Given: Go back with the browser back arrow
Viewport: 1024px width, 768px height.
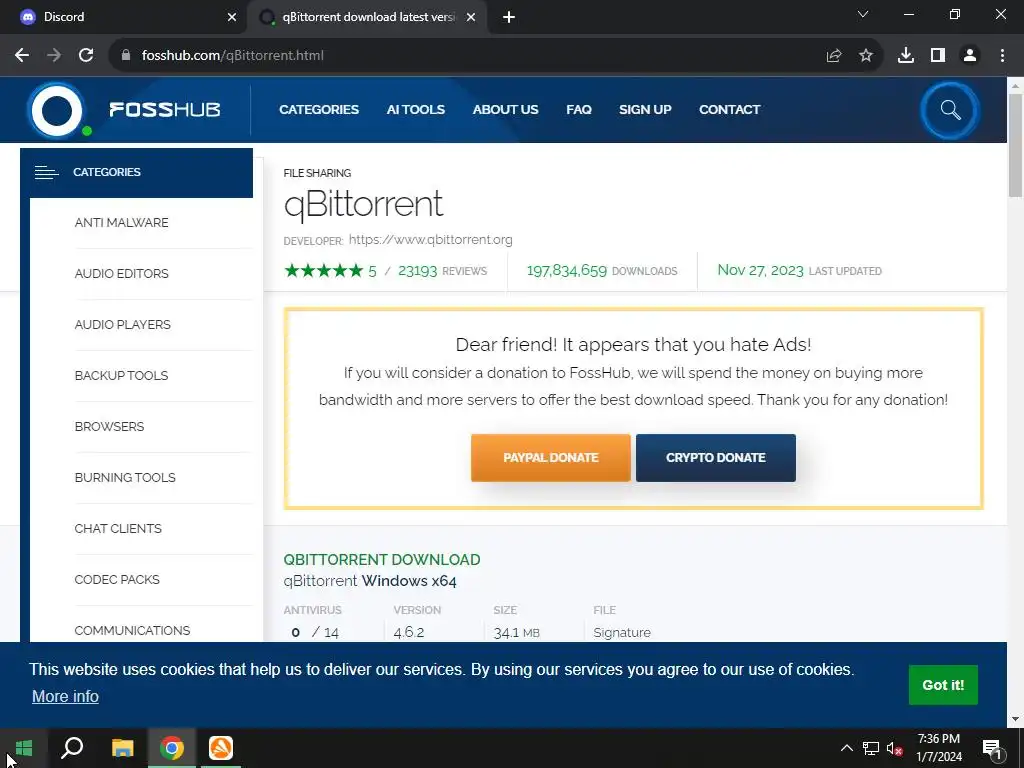Looking at the screenshot, I should (22, 56).
